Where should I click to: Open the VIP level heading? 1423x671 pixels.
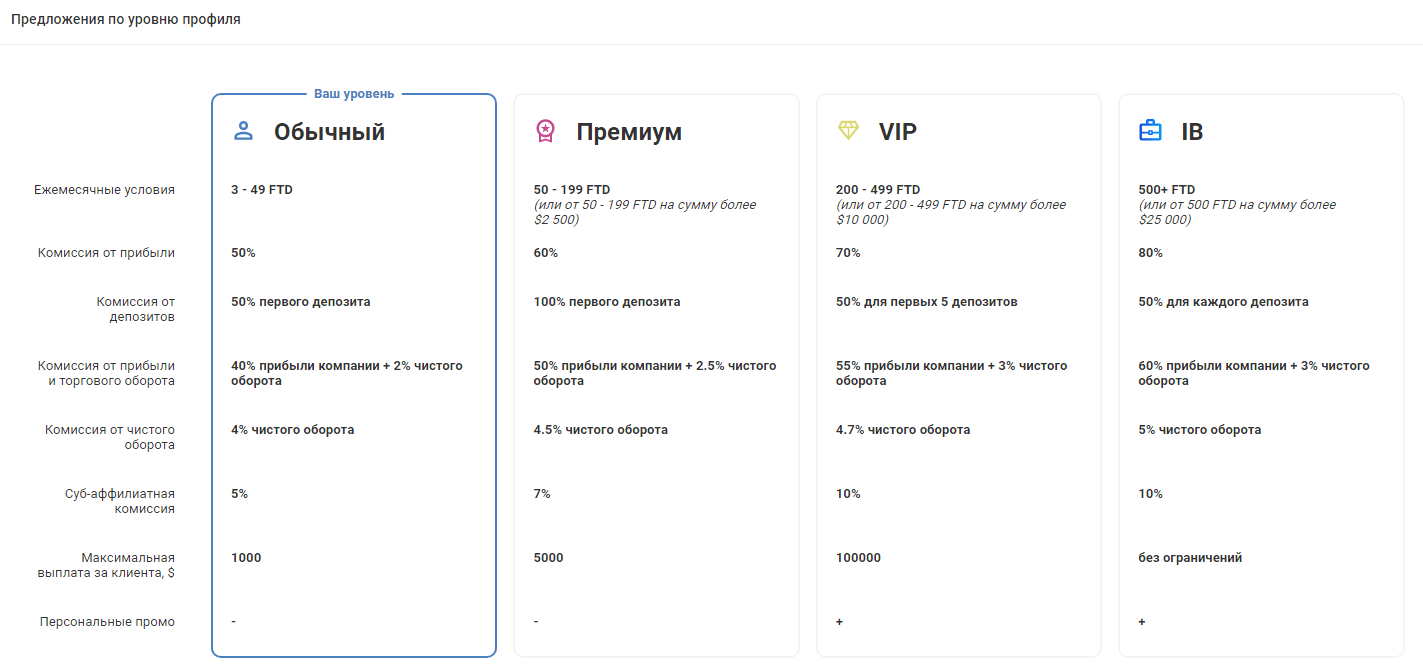[x=898, y=132]
